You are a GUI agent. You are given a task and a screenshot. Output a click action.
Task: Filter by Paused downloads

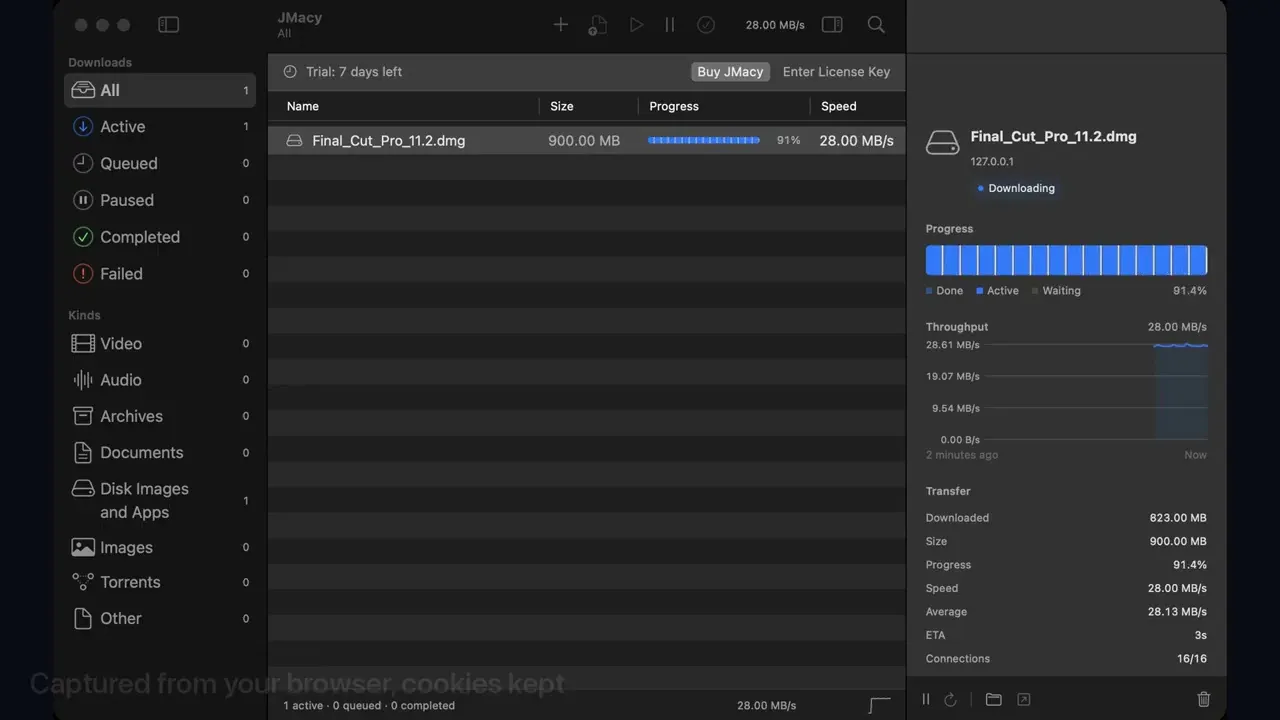[160, 200]
